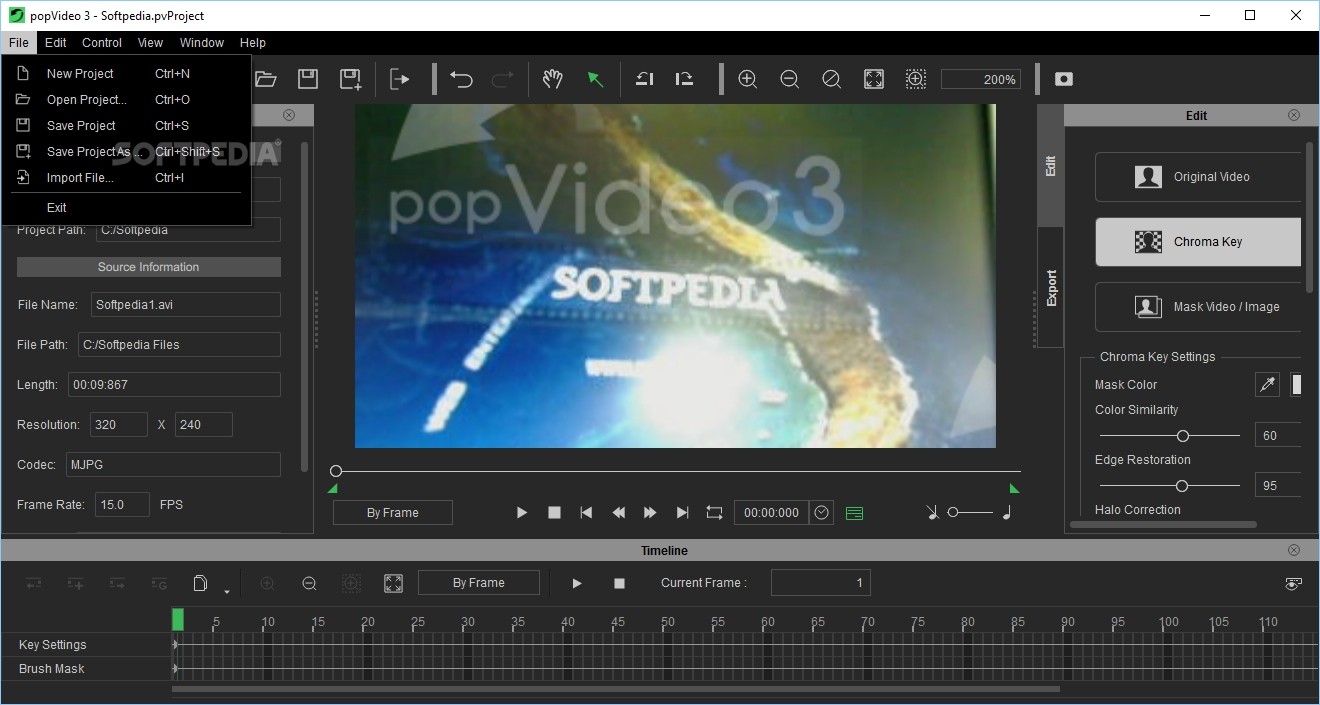Zoom out with the top toolbar magnifier

click(x=789, y=79)
